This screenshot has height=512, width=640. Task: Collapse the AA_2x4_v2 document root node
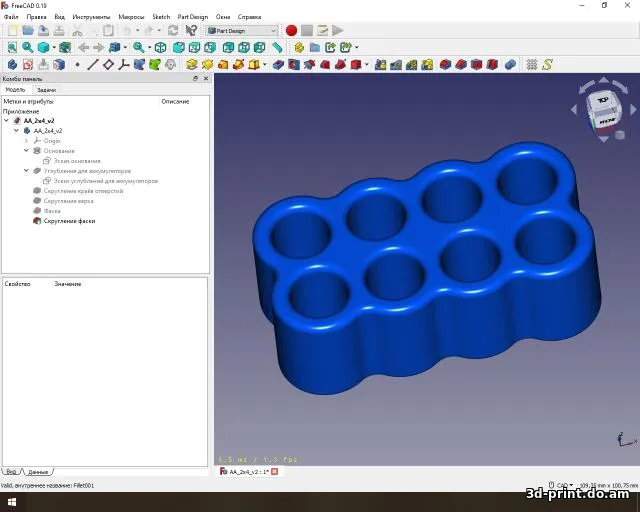[x=6, y=120]
